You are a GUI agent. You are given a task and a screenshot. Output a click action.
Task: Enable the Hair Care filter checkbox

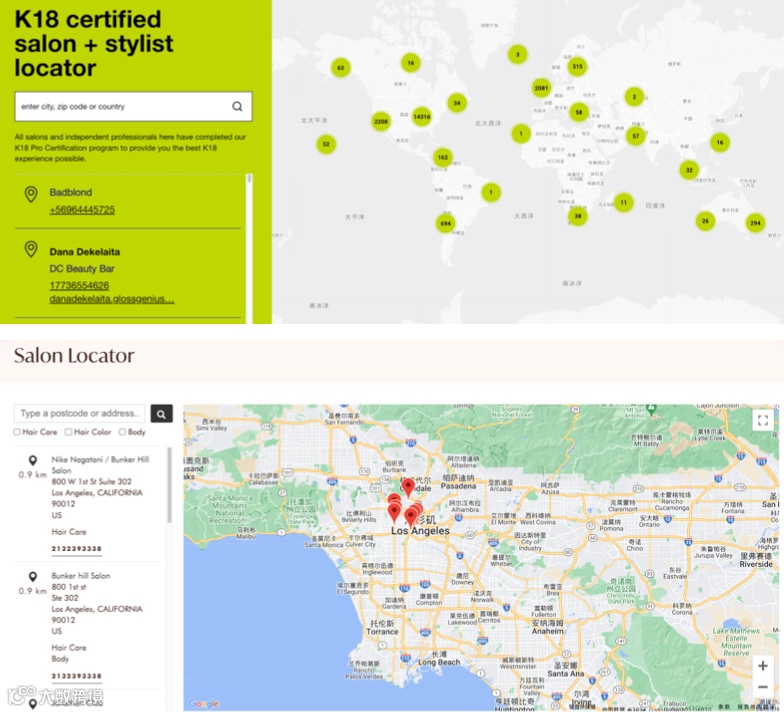(x=17, y=432)
